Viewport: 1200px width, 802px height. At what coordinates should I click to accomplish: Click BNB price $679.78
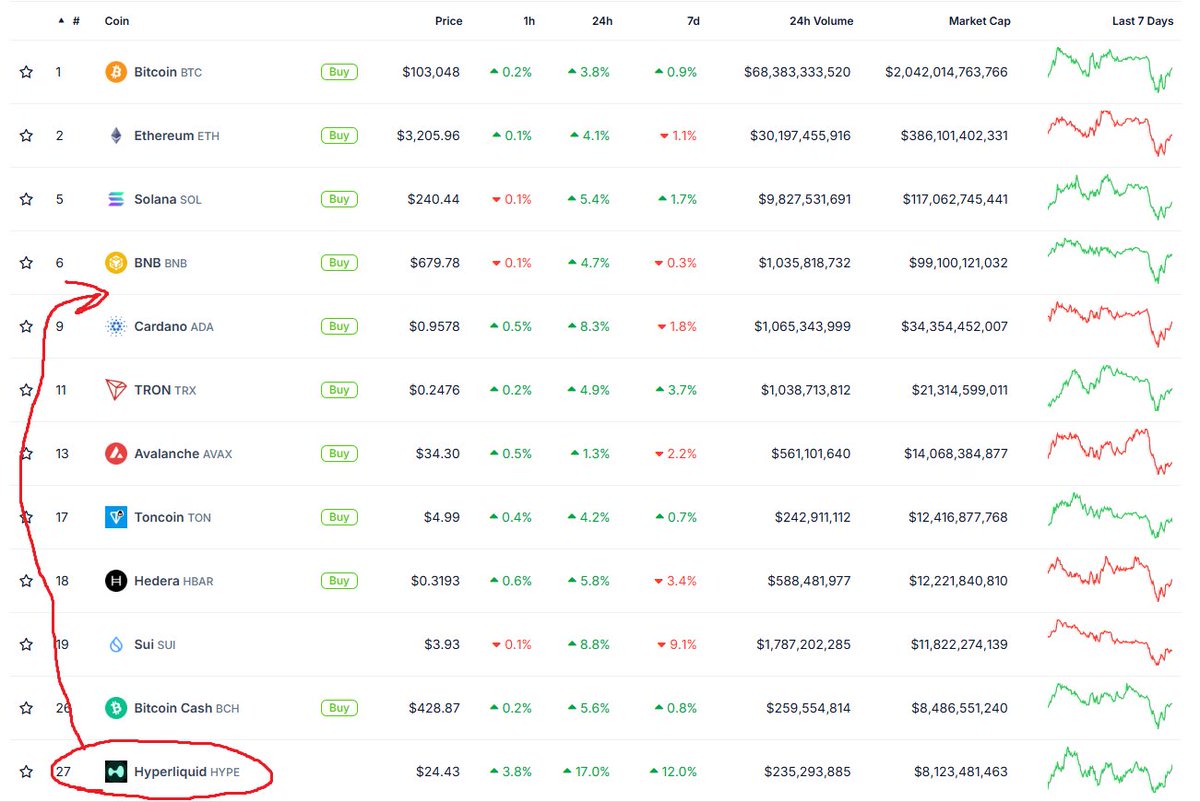435,263
